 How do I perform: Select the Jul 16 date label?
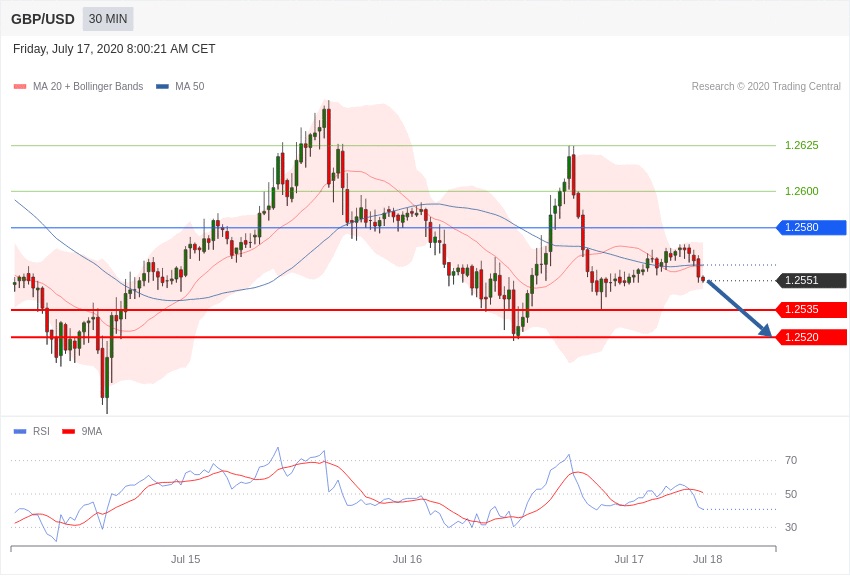point(407,559)
